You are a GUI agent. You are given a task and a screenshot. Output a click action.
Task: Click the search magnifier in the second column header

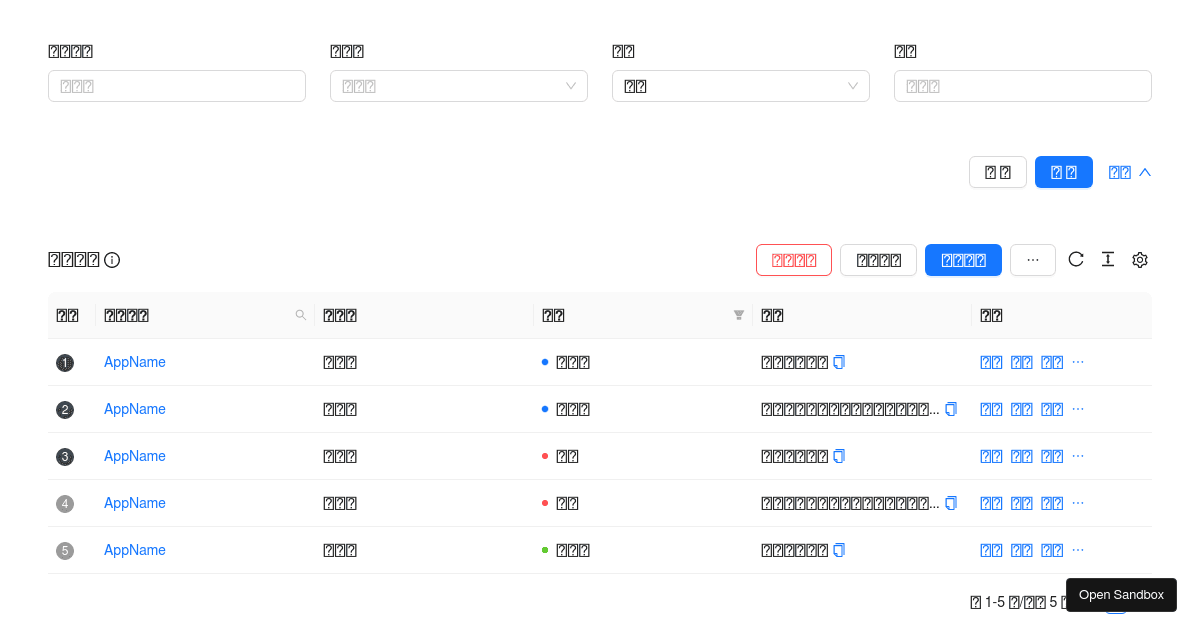pos(300,315)
